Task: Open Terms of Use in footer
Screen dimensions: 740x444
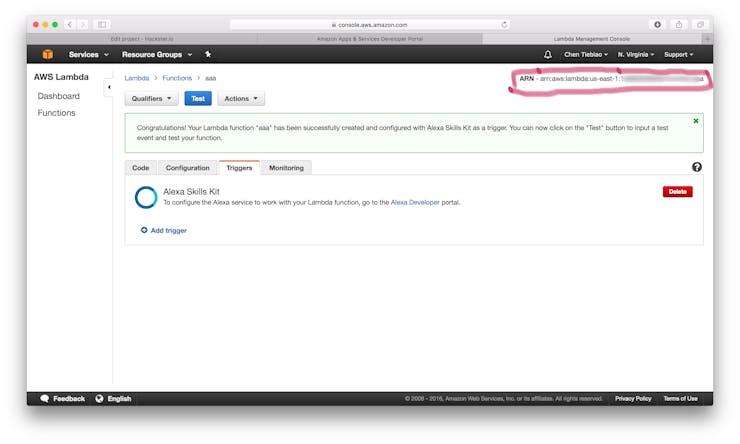Action: click(680, 399)
